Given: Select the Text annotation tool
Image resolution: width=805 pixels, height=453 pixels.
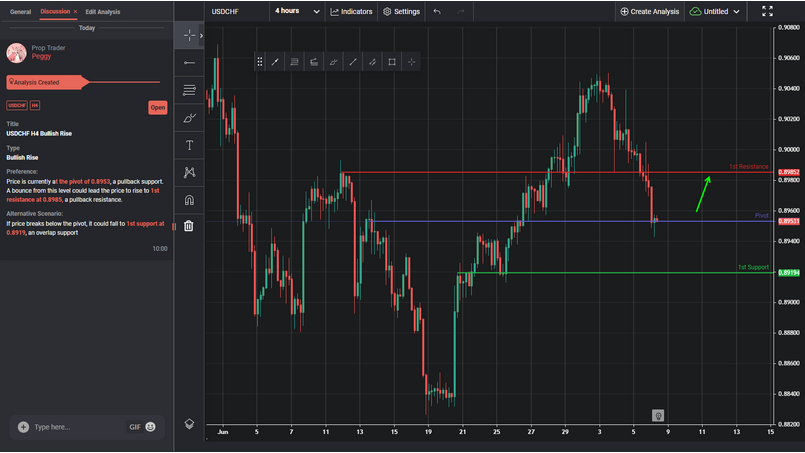Looking at the screenshot, I should click(189, 145).
